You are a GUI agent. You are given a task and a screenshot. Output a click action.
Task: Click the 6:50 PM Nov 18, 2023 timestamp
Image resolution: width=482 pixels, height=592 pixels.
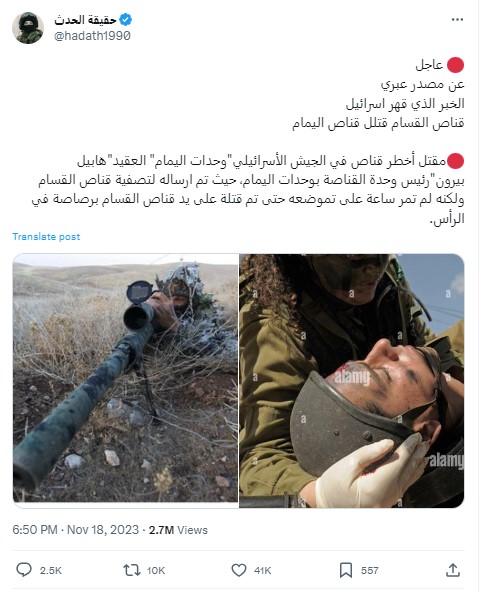pos(75,530)
